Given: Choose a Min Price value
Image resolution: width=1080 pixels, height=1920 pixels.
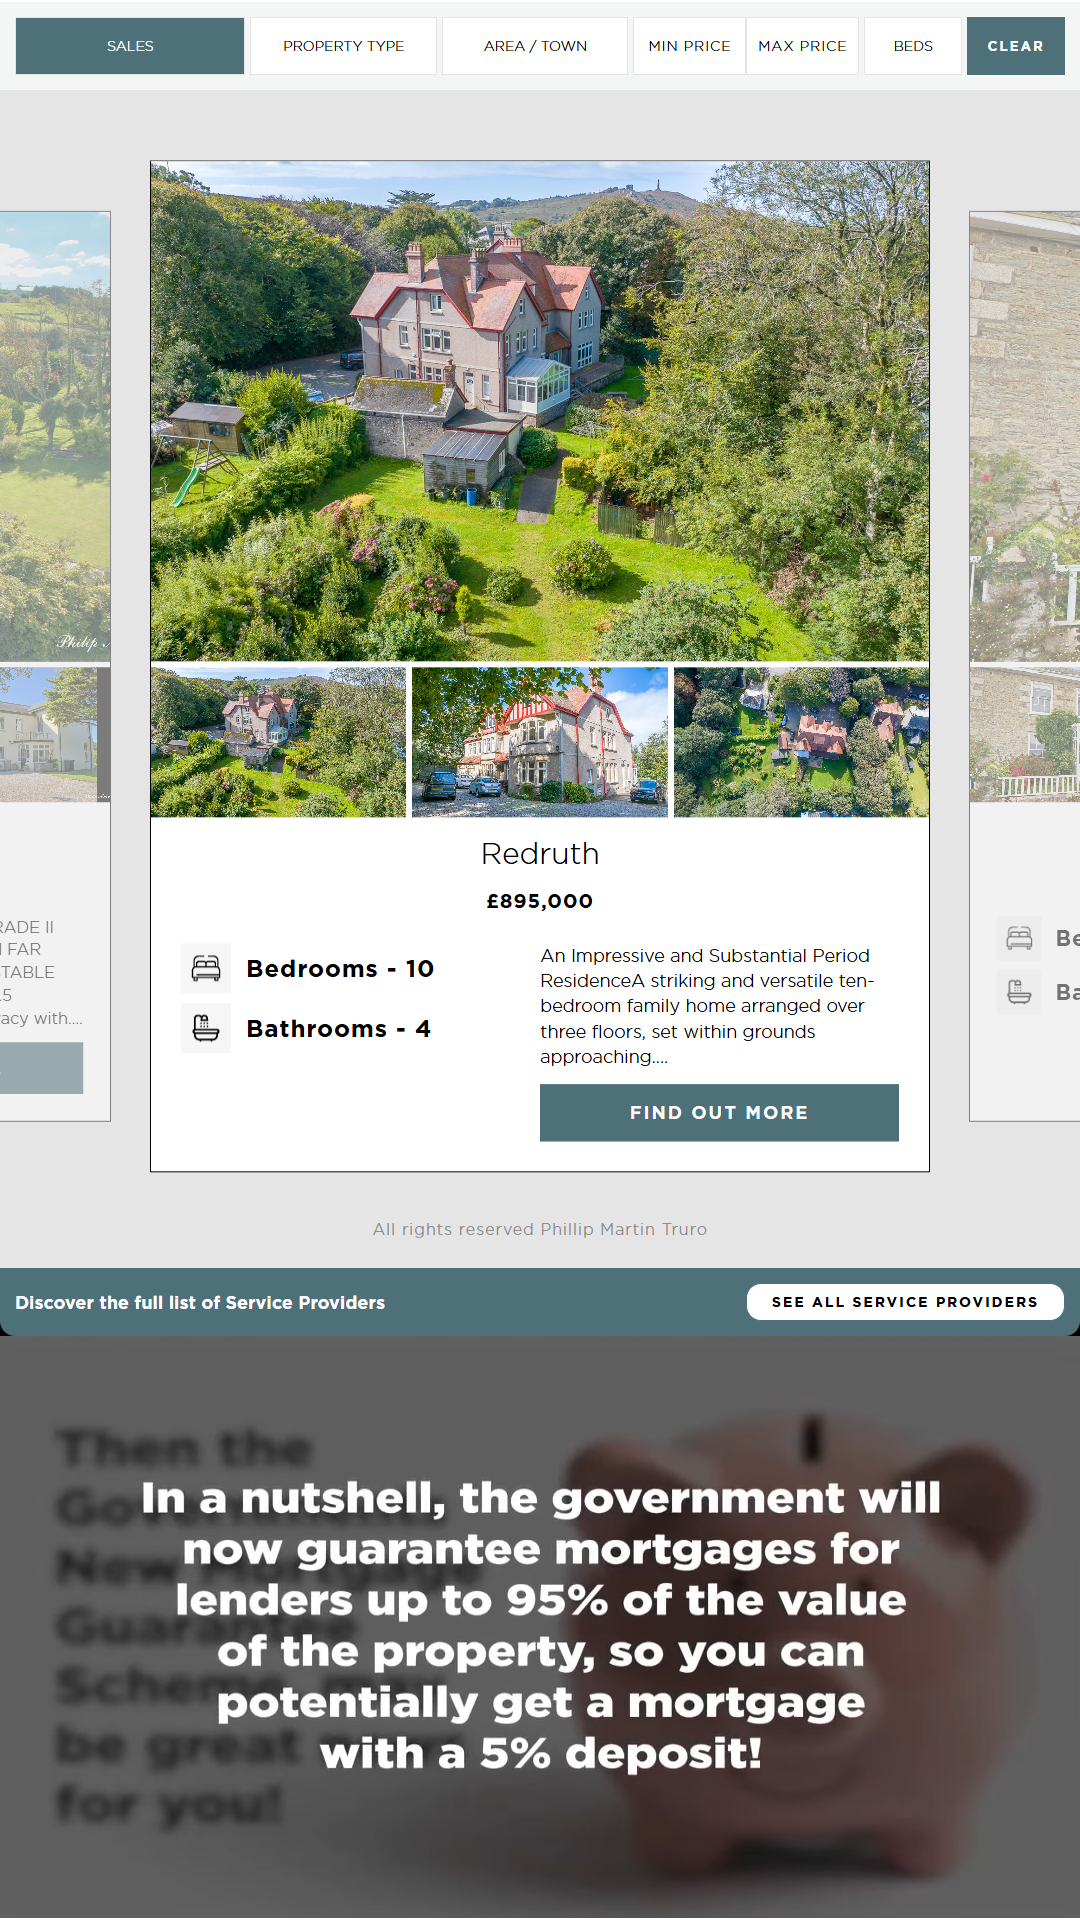Looking at the screenshot, I should [x=689, y=46].
